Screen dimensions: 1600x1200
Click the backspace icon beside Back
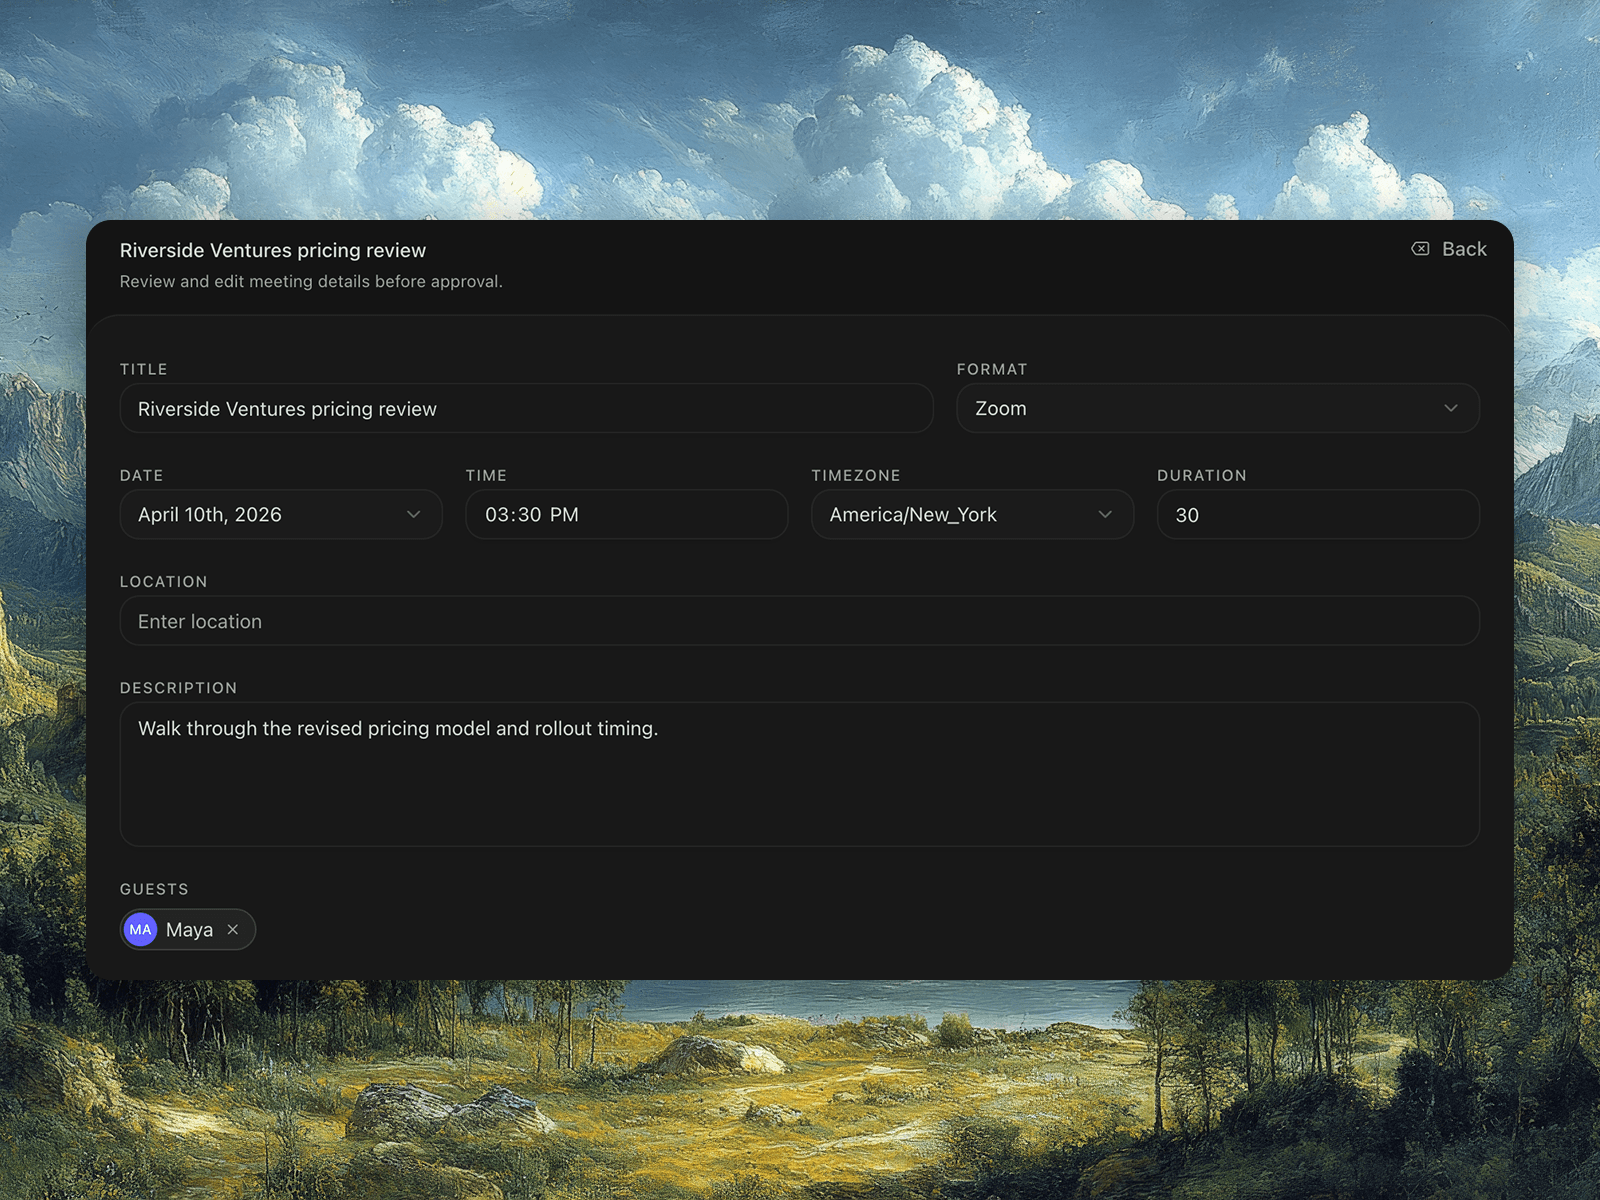click(x=1420, y=249)
